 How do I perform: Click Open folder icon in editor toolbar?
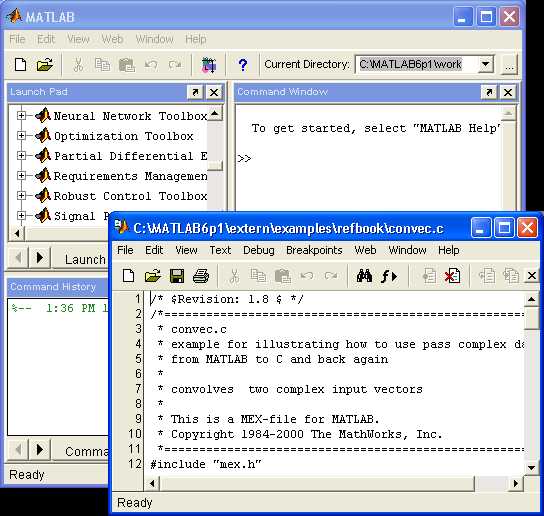(x=153, y=276)
